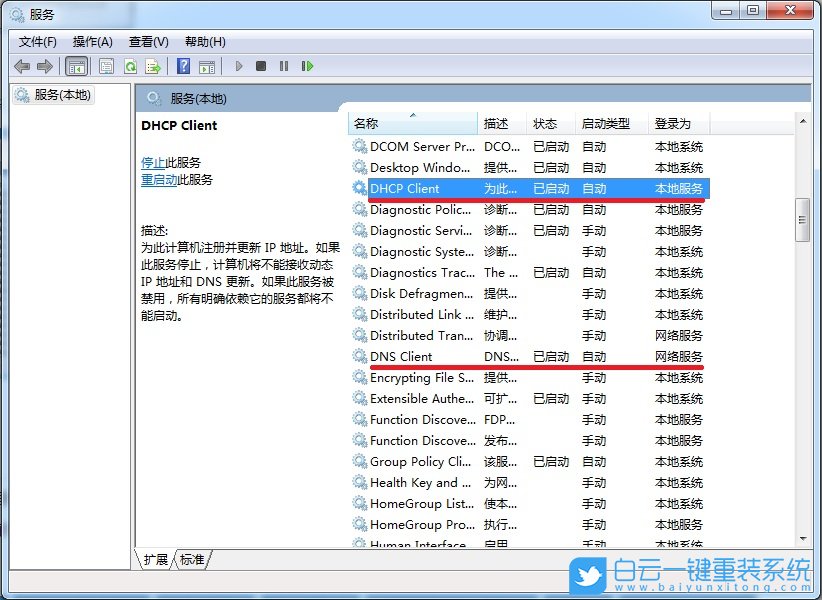The height and width of the screenshot is (600, 822).
Task: Start the service with the play icon
Action: [x=239, y=66]
